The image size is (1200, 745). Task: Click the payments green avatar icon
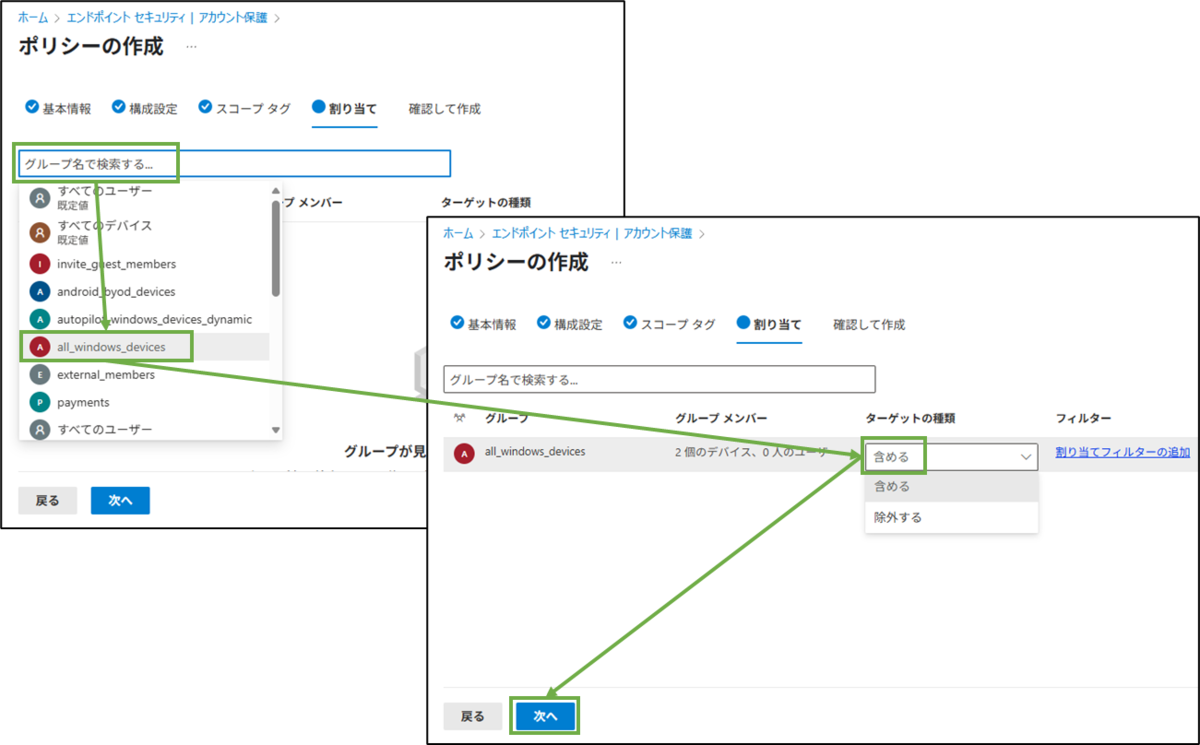click(x=39, y=402)
